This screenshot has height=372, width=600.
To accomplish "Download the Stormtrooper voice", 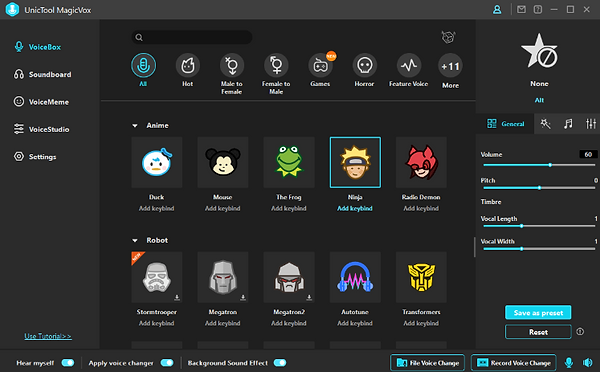I will (177, 297).
